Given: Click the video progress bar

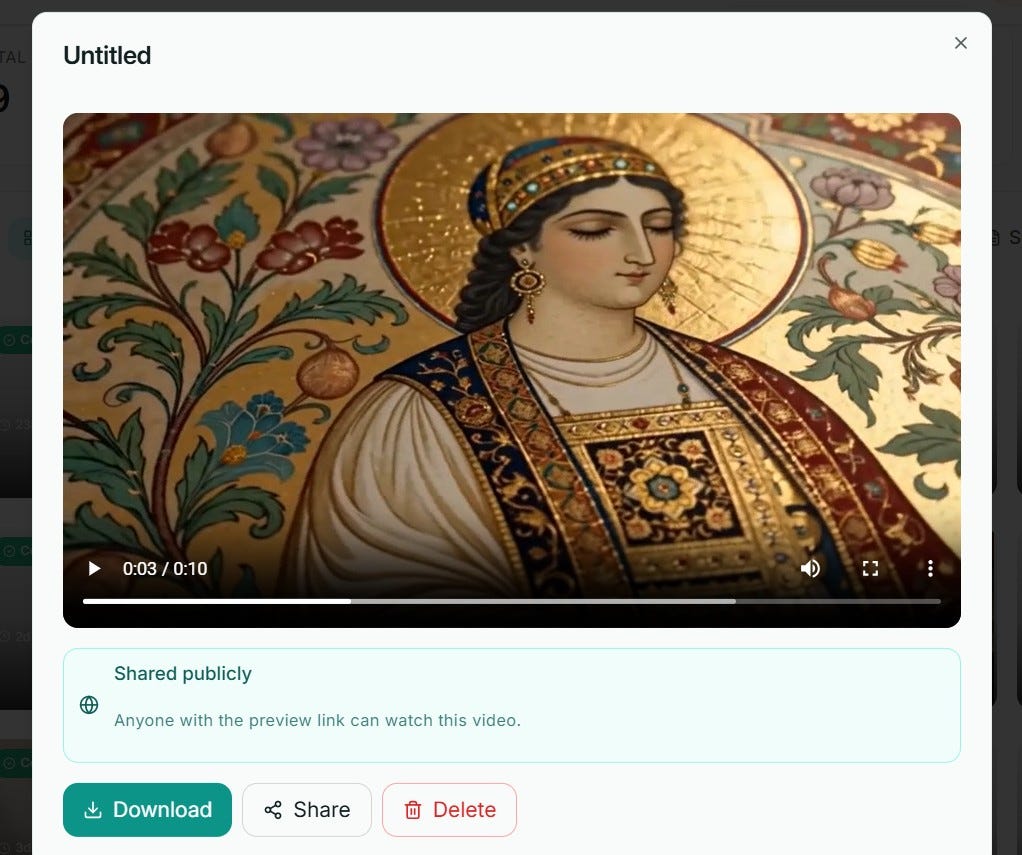Looking at the screenshot, I should pos(512,601).
